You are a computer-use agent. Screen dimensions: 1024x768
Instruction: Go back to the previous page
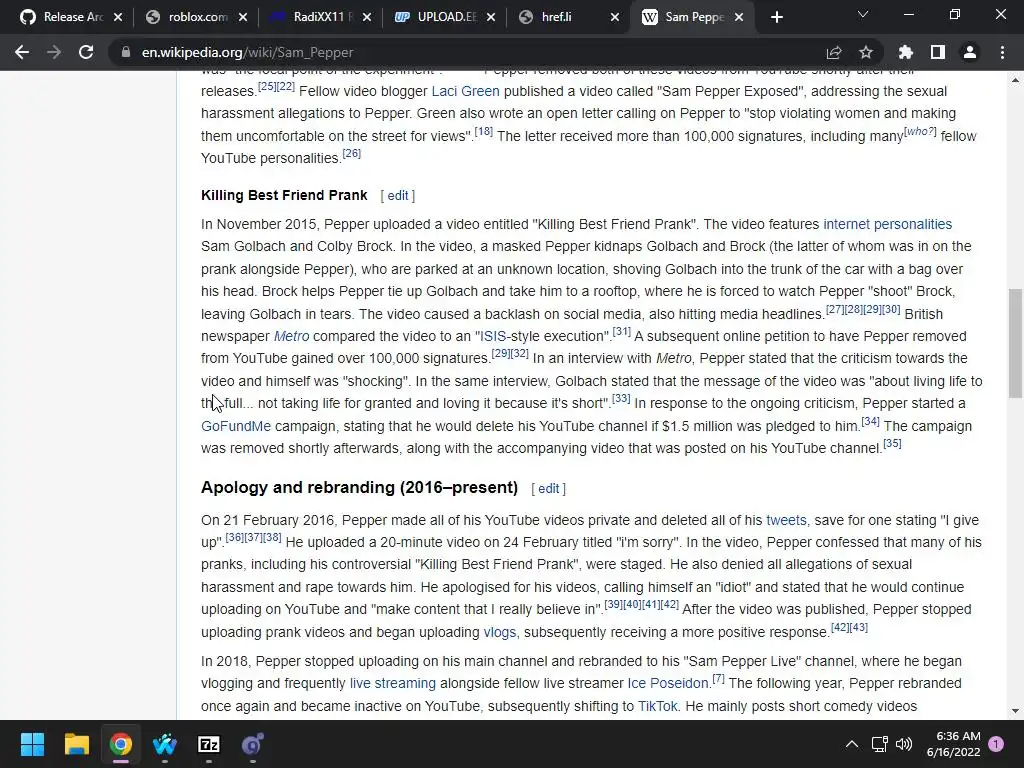(x=22, y=52)
